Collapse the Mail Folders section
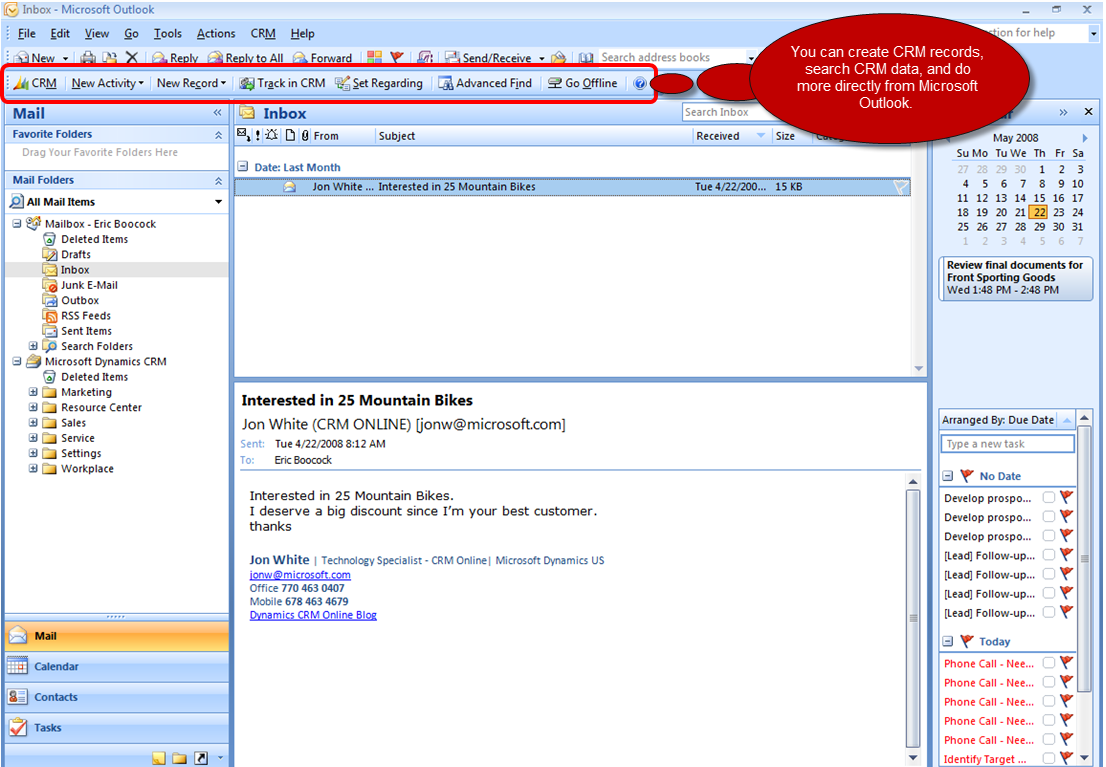Image resolution: width=1106 pixels, height=767 pixels. [218, 181]
